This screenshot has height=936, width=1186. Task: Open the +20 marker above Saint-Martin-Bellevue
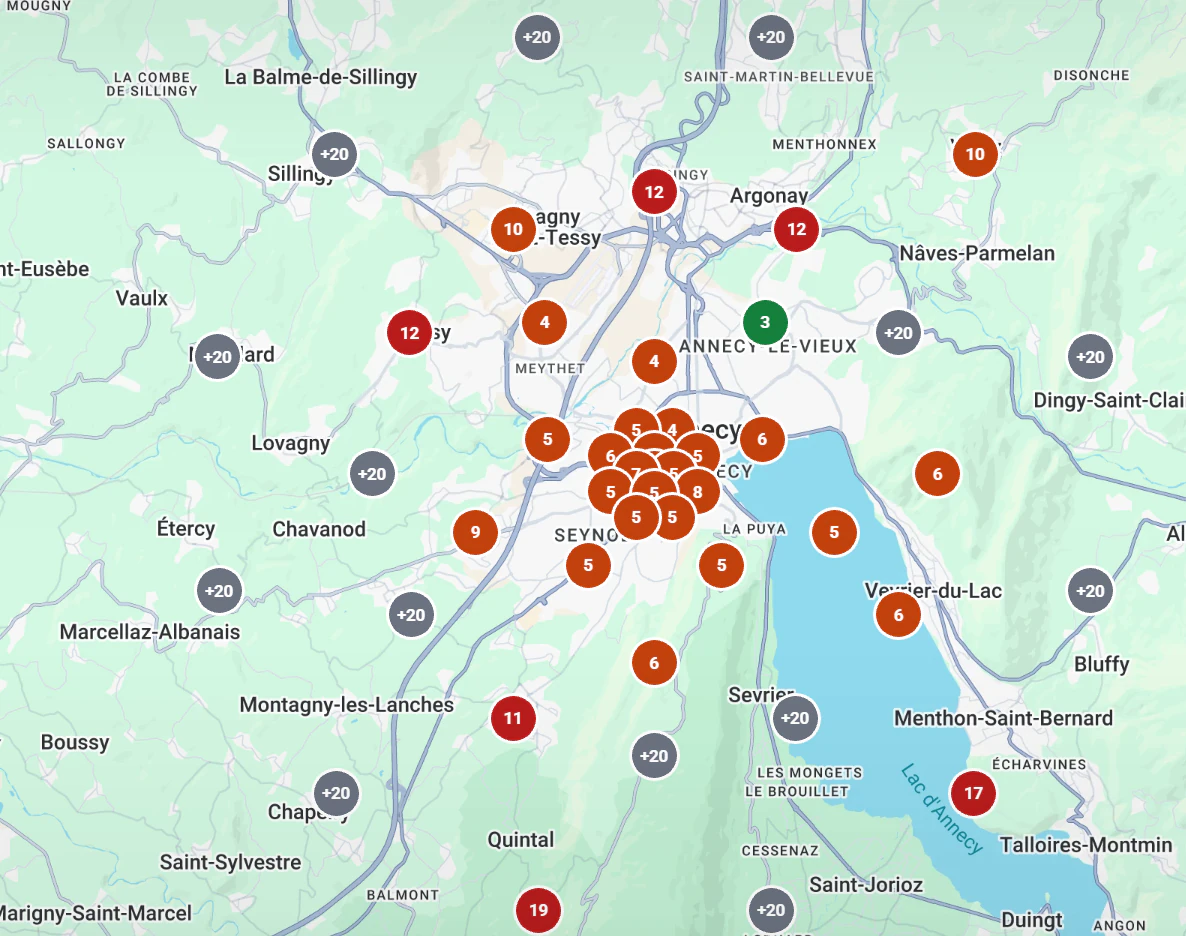[771, 37]
